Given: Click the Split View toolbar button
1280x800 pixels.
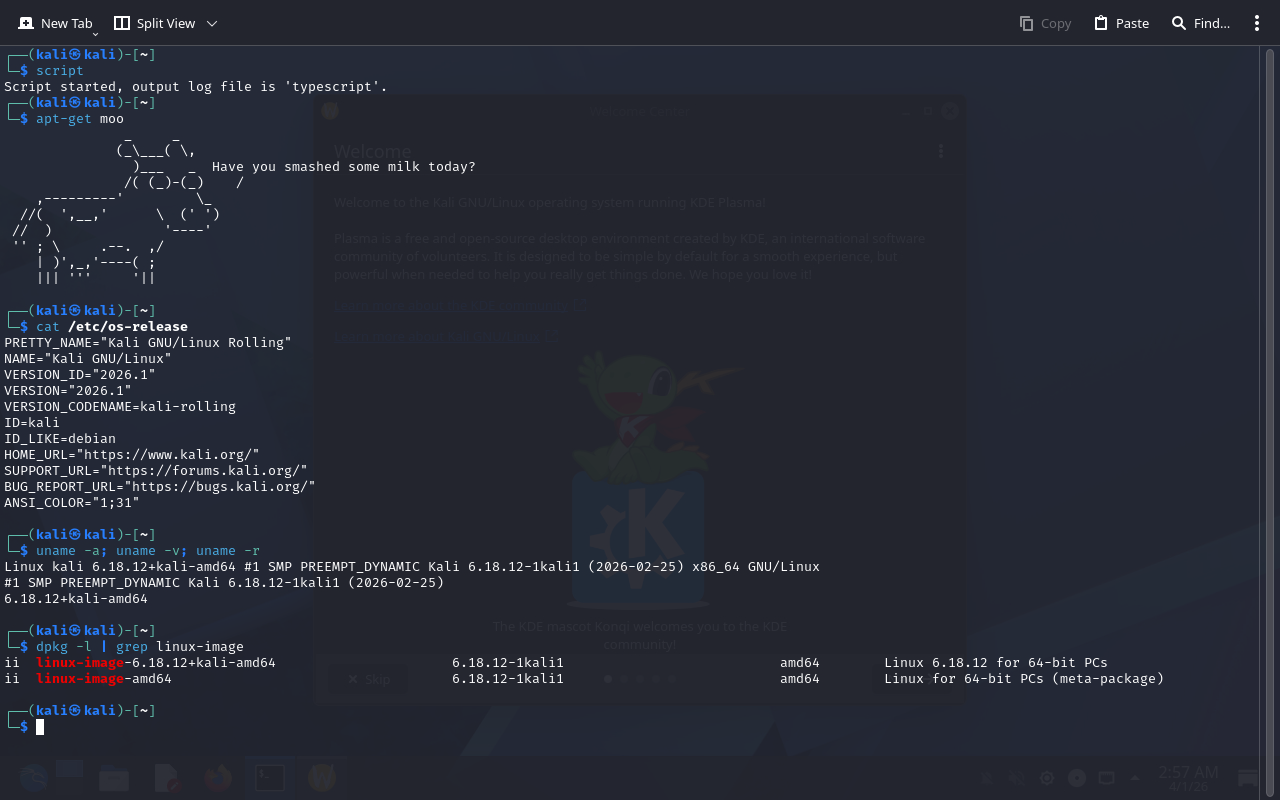Looking at the screenshot, I should 153,23.
